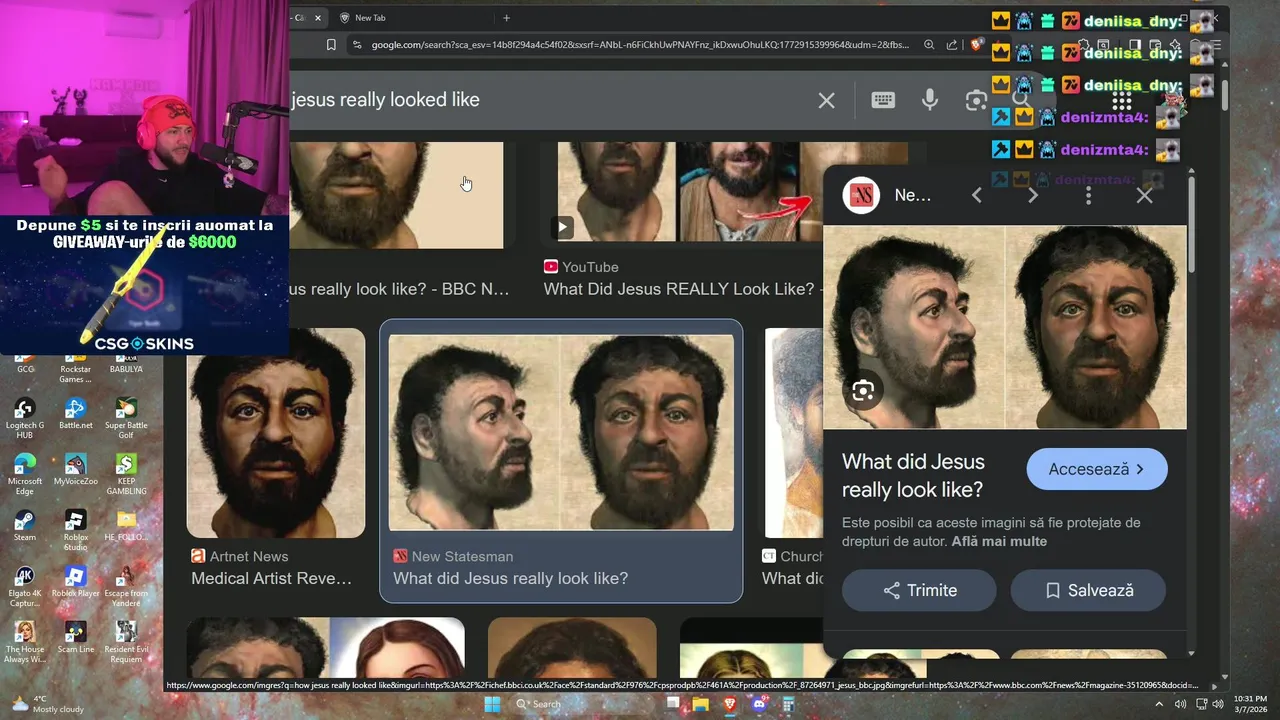Open the yellow folder desktop icon
1280x720 pixels.
[126, 526]
